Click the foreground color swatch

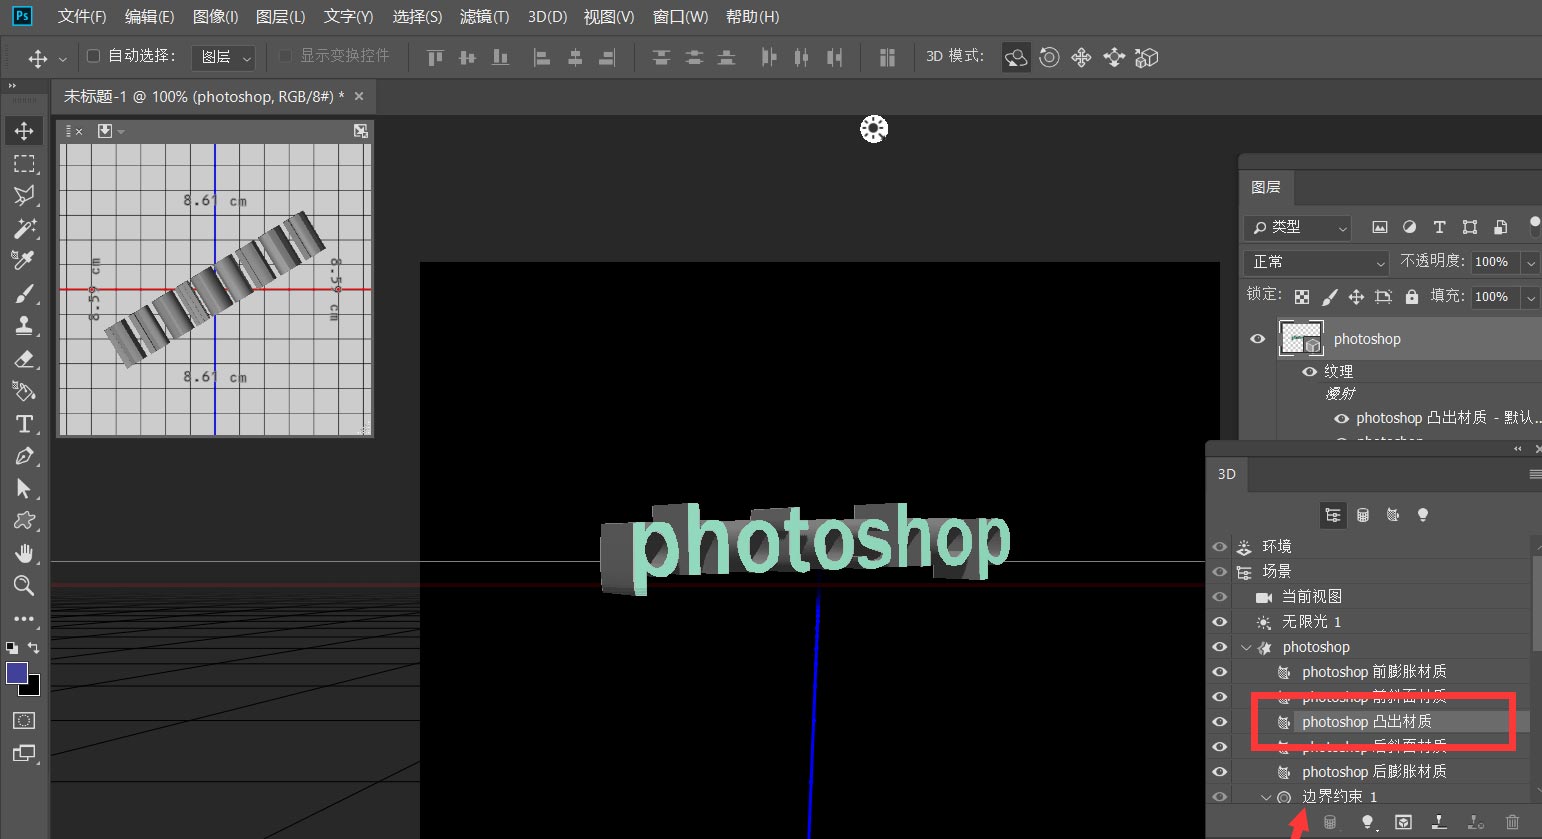click(15, 673)
